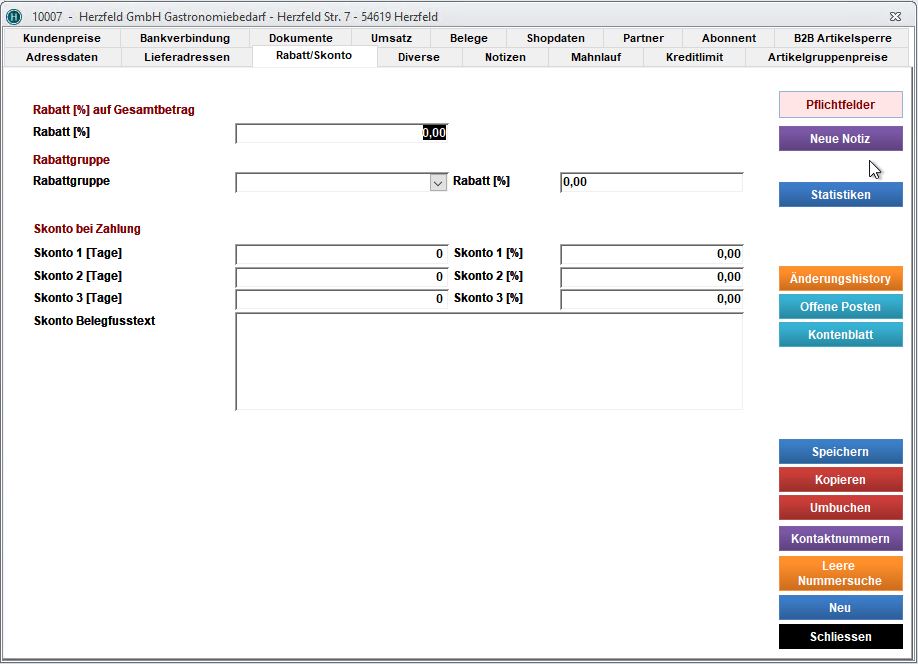Click the Neue Notiz button

pos(840,139)
